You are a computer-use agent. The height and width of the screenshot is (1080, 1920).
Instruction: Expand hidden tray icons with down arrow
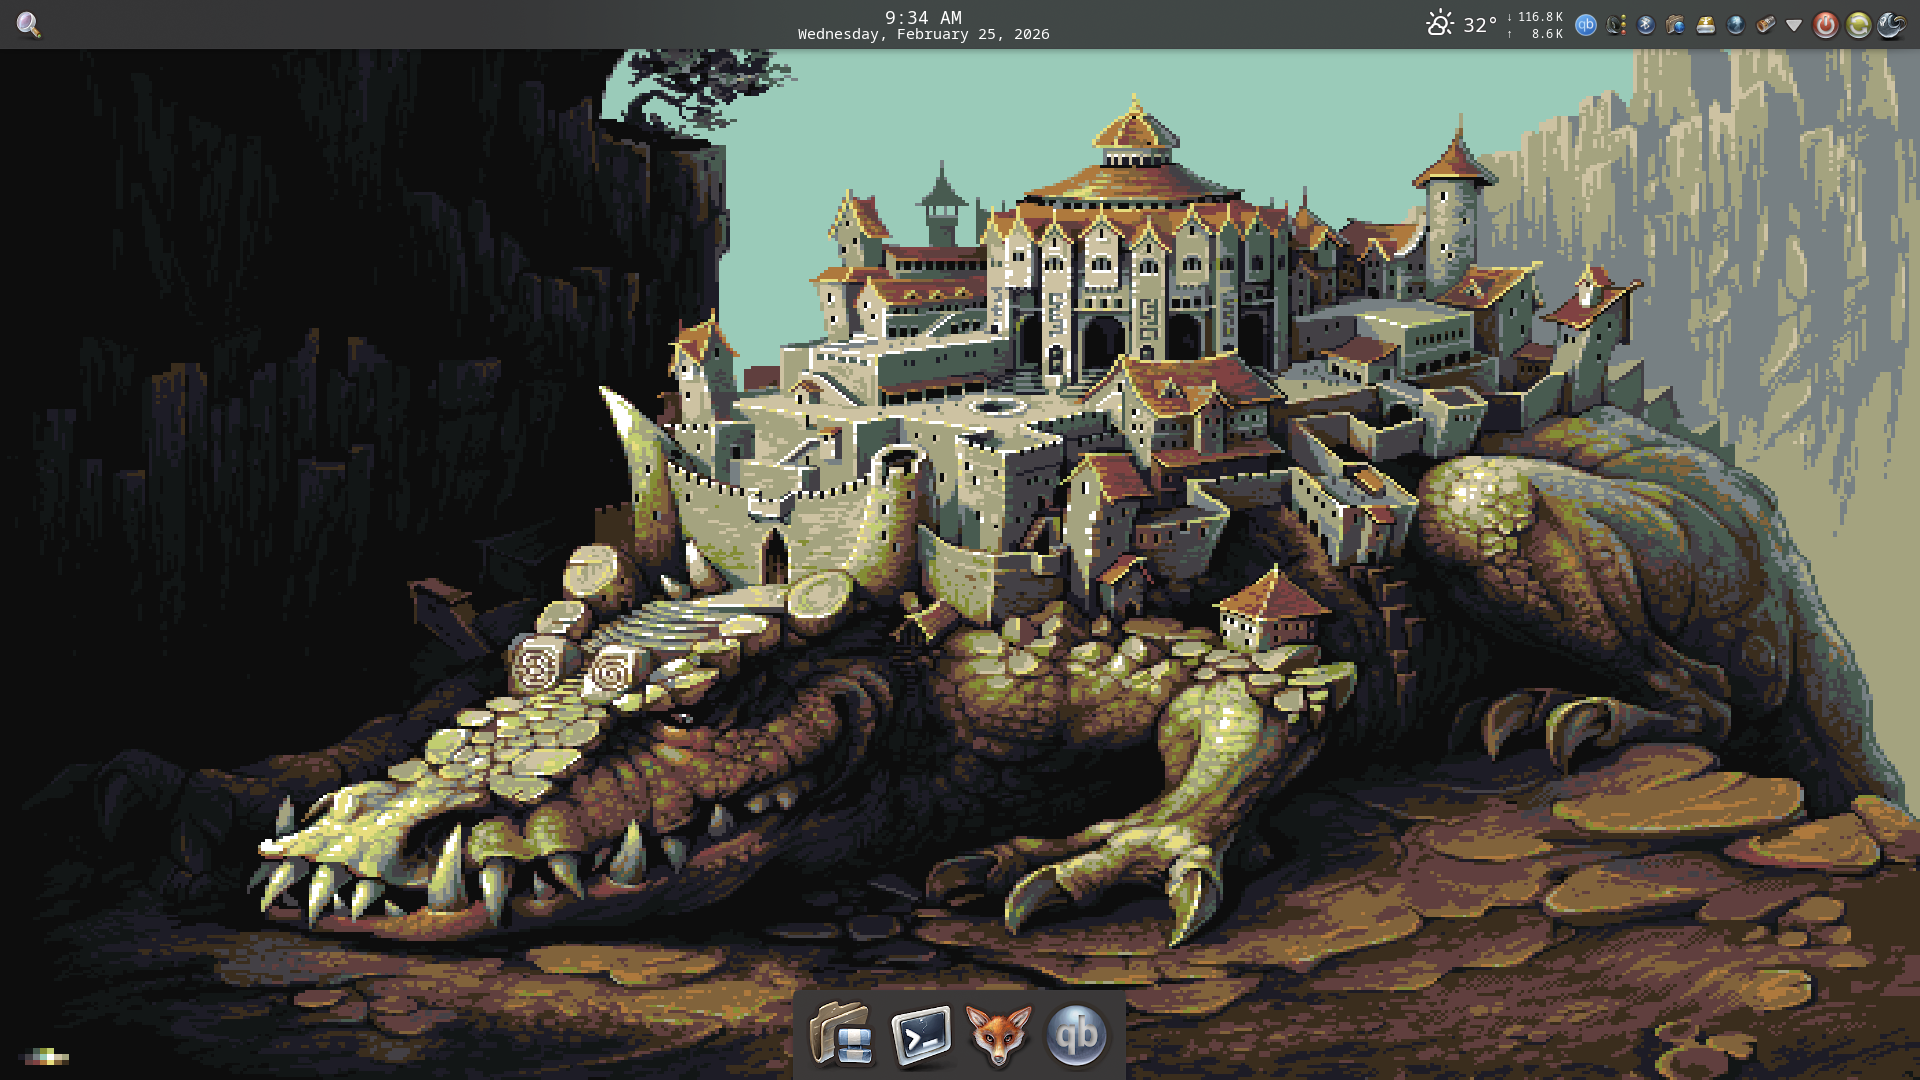click(x=1794, y=25)
